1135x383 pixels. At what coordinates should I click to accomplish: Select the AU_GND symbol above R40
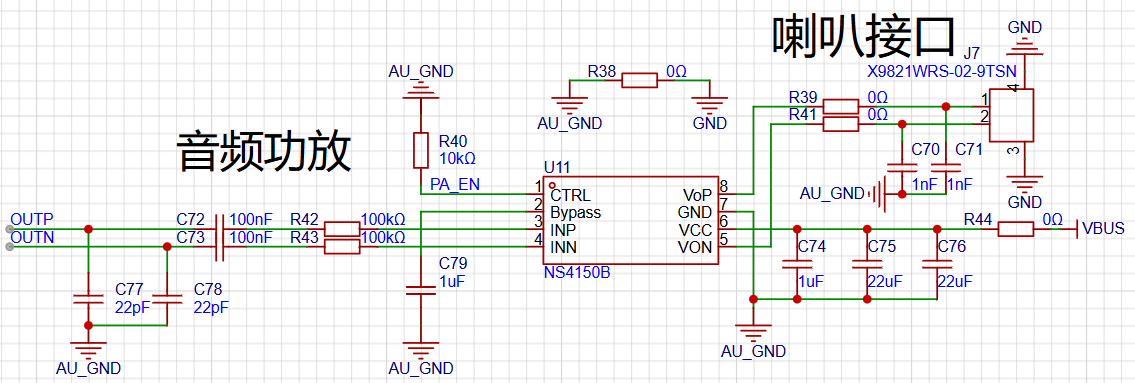click(x=421, y=82)
